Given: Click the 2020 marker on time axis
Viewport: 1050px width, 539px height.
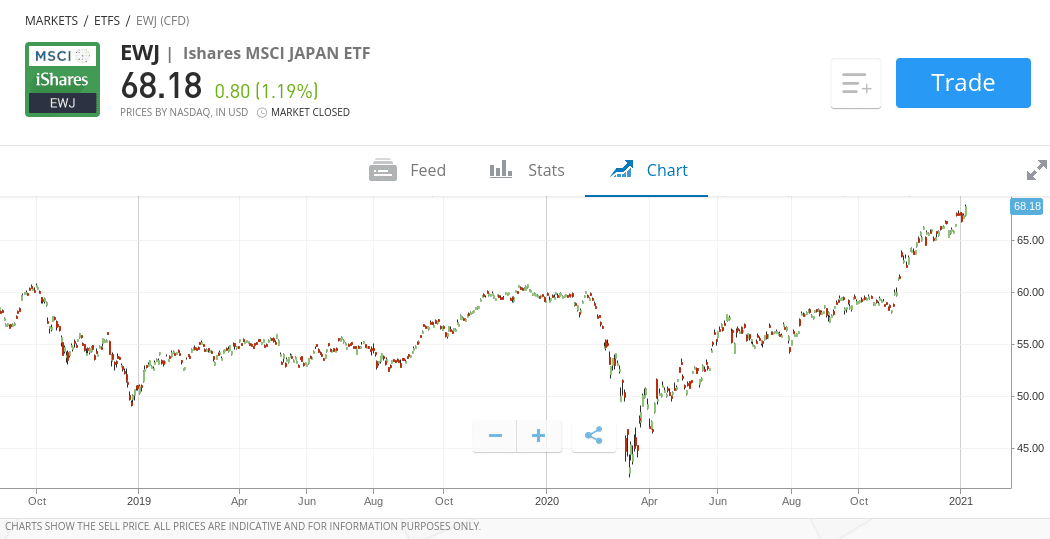Looking at the screenshot, I should click(546, 501).
